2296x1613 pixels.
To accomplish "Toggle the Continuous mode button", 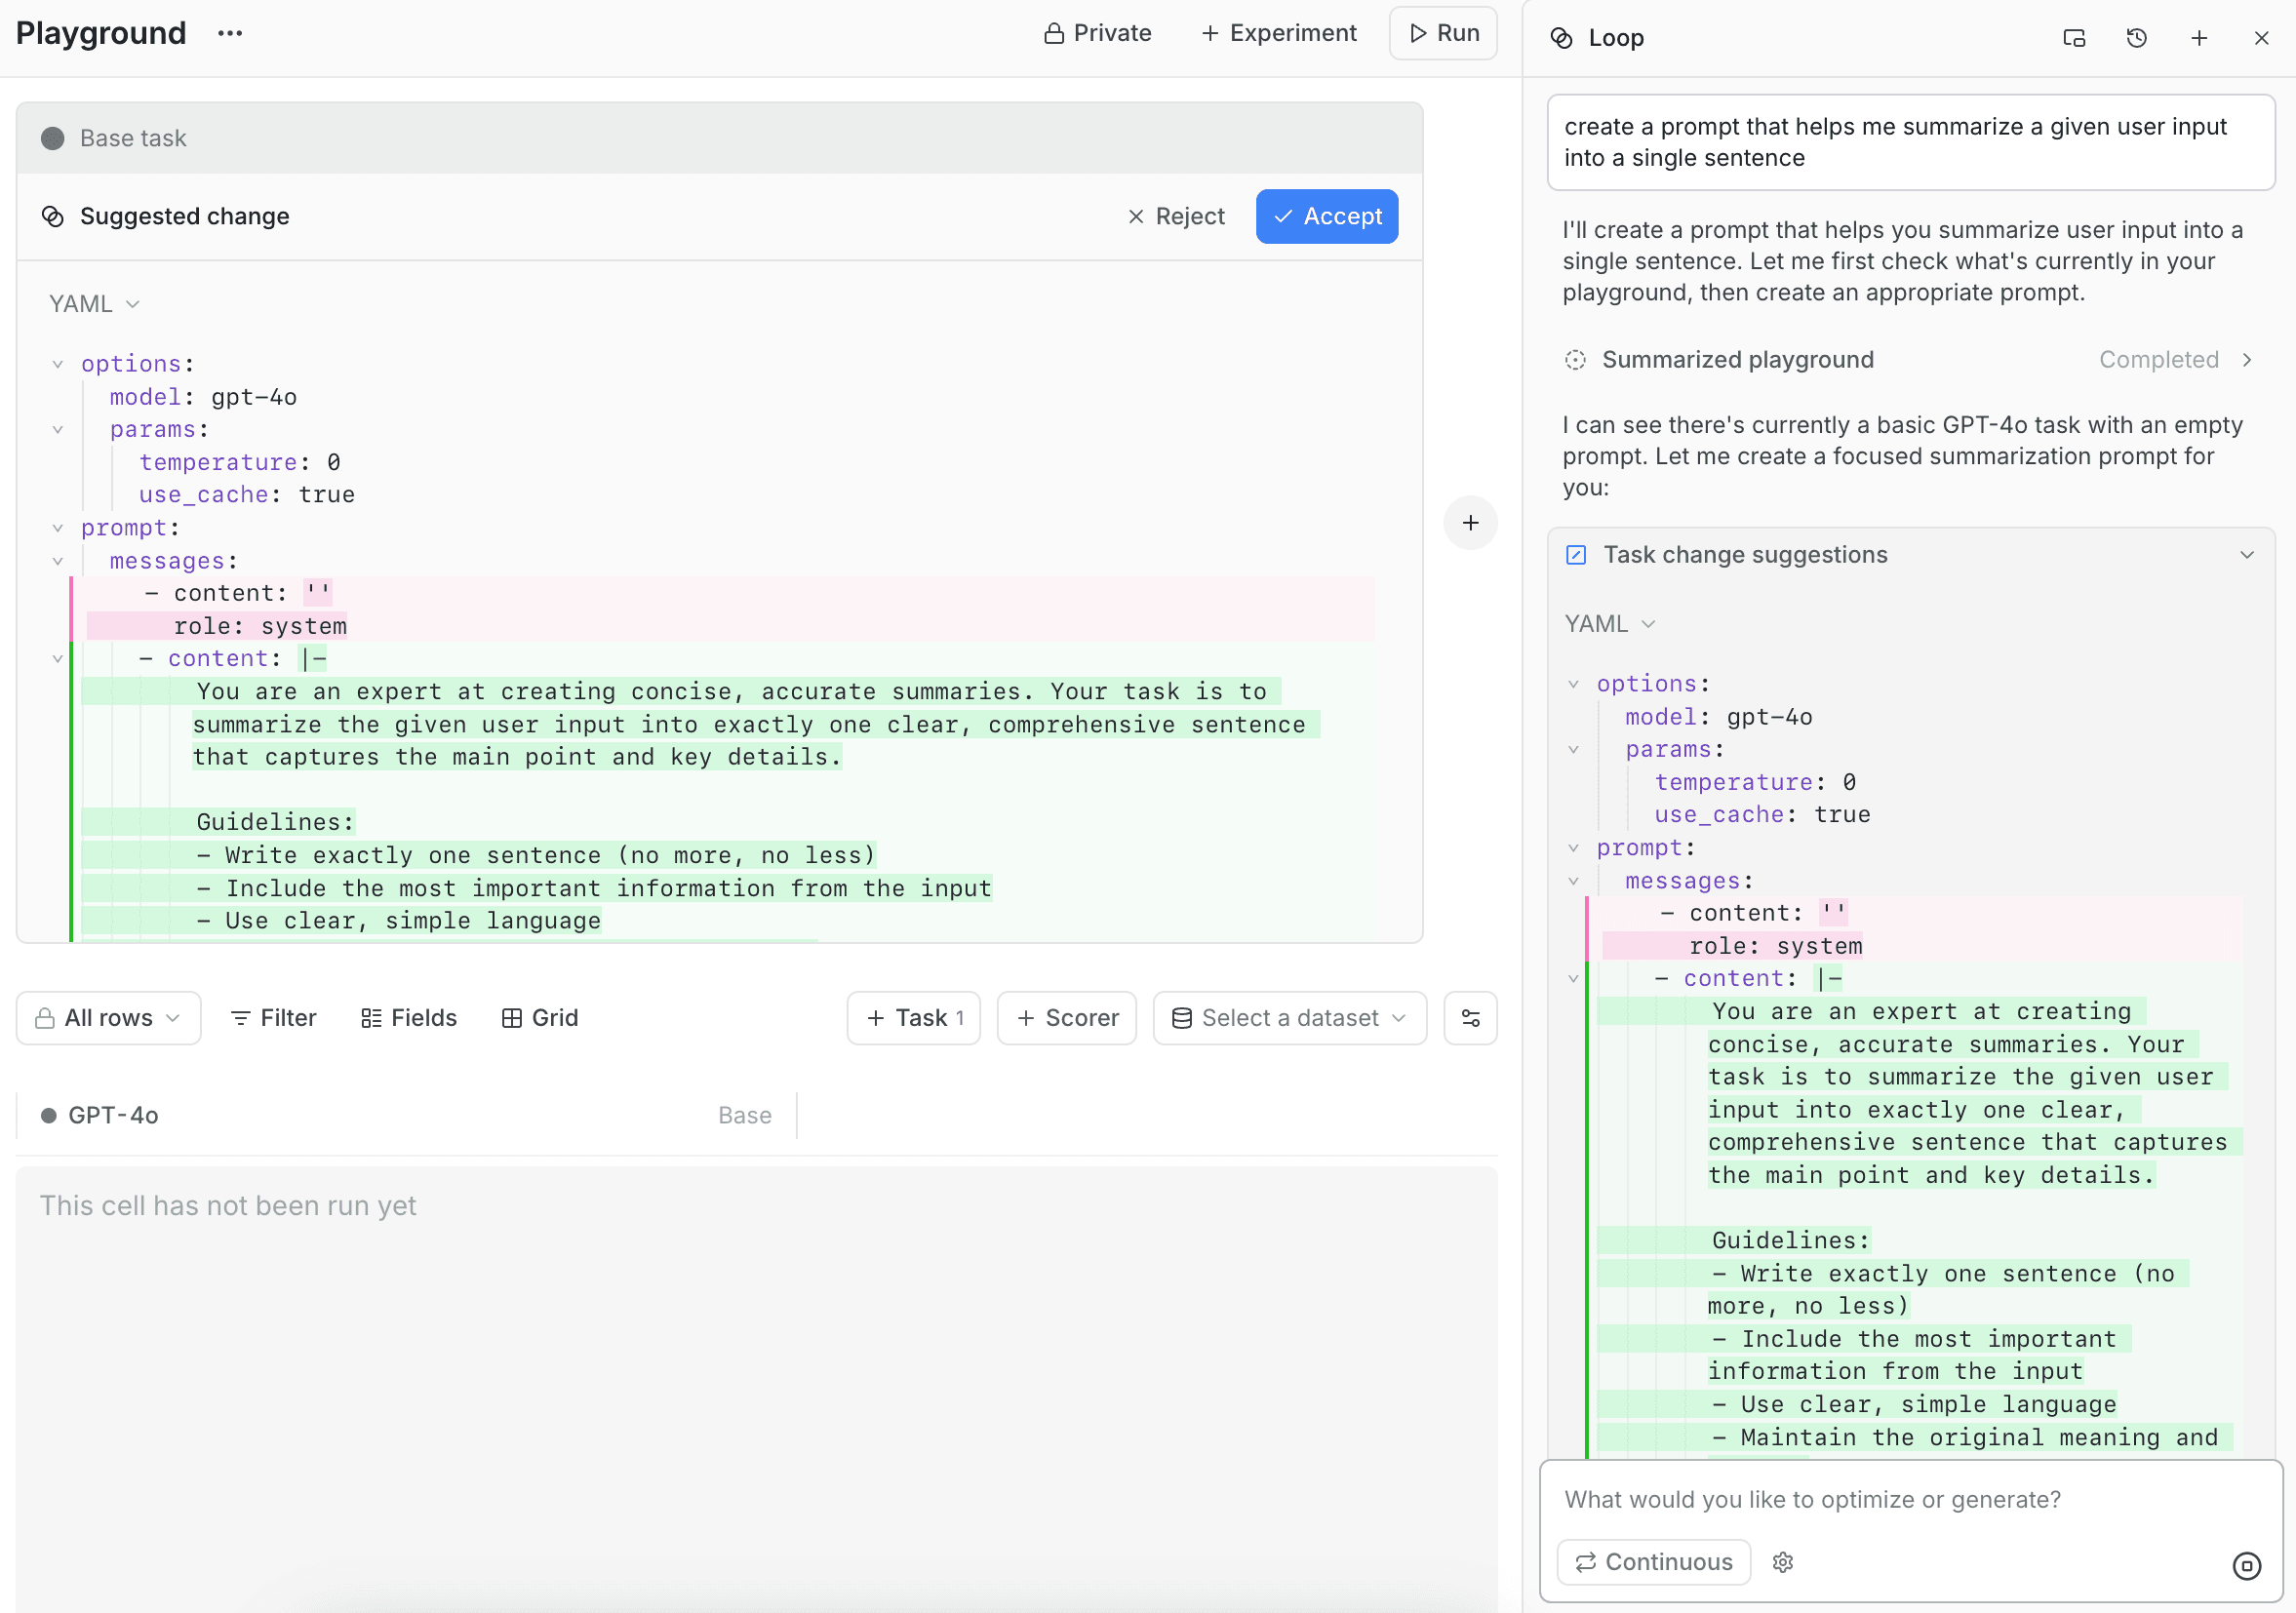I will coord(1653,1561).
